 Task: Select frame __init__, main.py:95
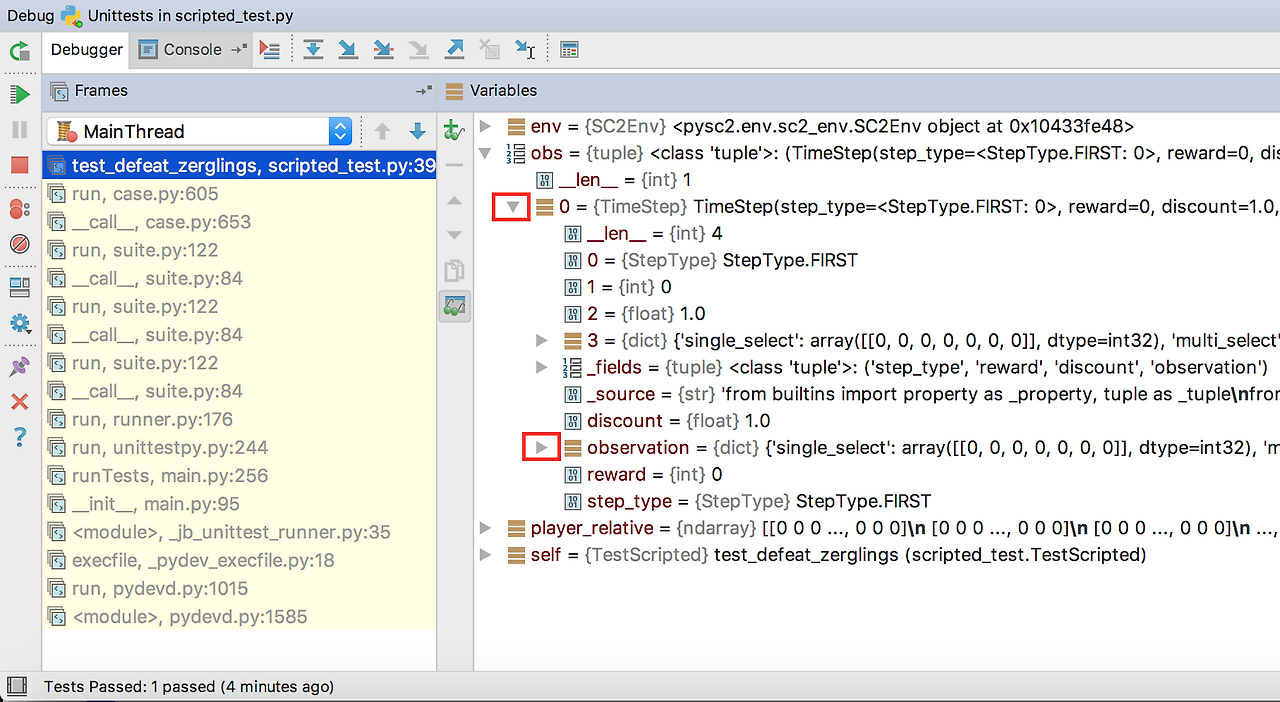pyautogui.click(x=240, y=504)
